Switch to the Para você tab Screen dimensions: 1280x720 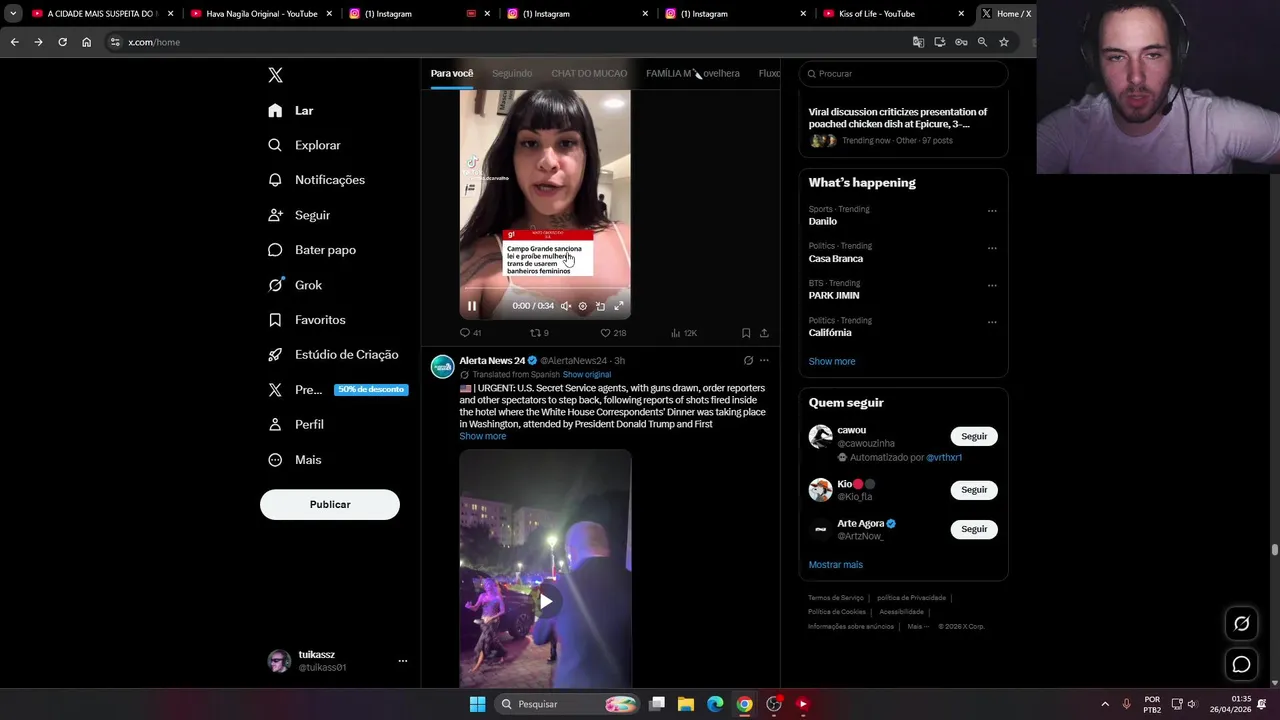tap(452, 73)
